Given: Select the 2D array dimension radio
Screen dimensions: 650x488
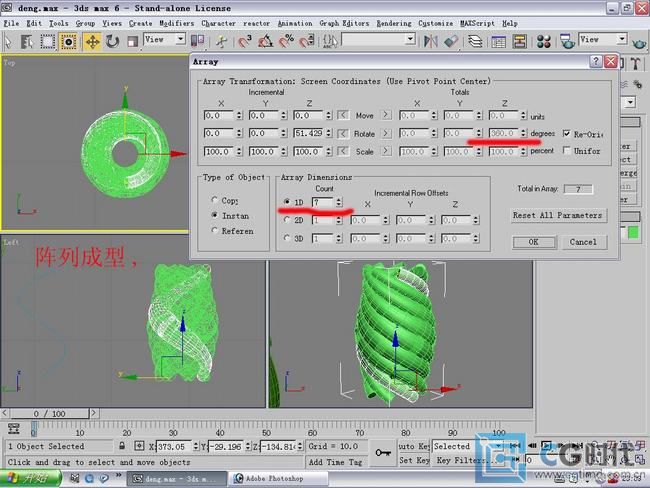Looking at the screenshot, I should [x=287, y=220].
